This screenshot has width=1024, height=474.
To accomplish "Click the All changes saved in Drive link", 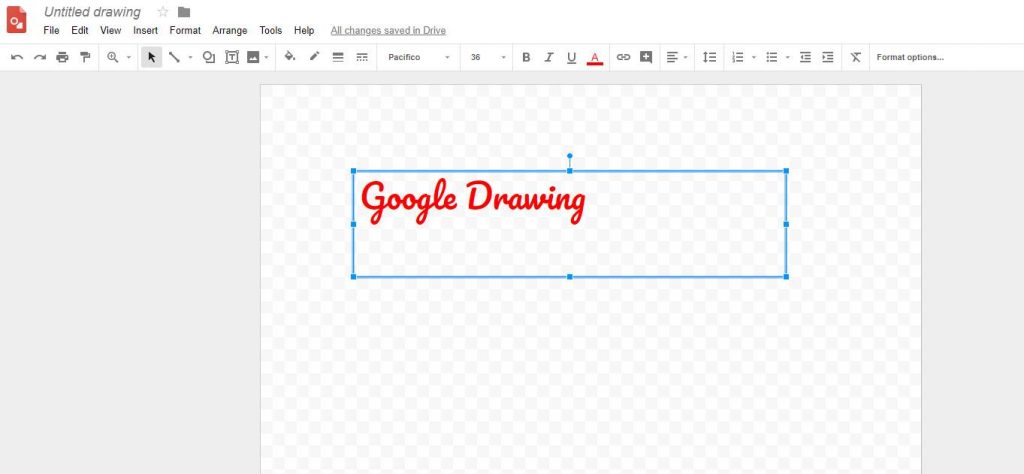I will click(388, 30).
